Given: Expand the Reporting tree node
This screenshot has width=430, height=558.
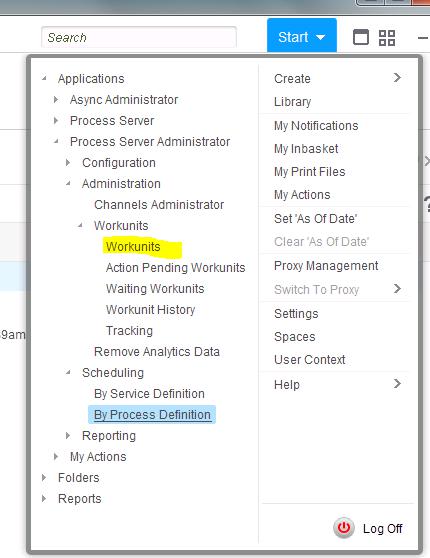Looking at the screenshot, I should click(x=68, y=436).
